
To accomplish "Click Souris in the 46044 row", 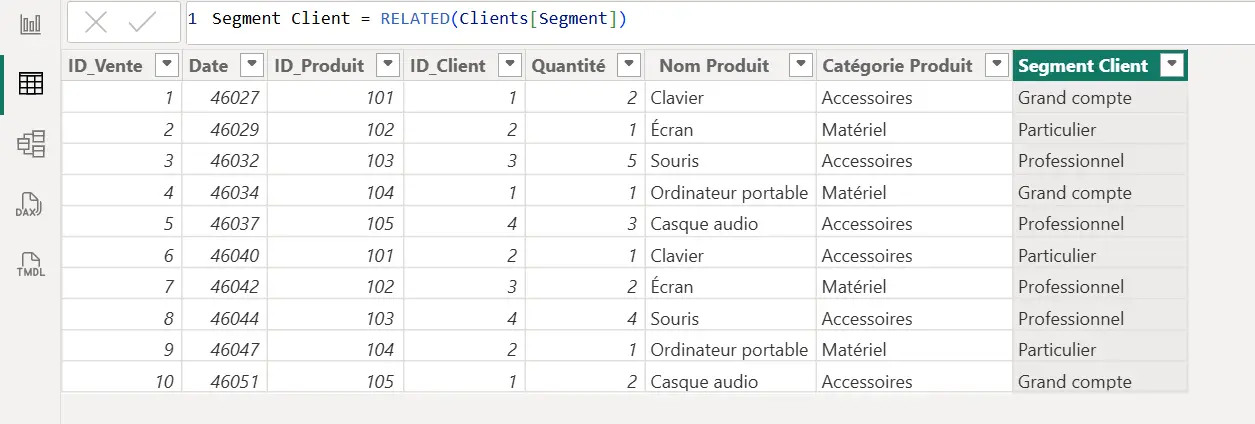I will click(x=675, y=319).
